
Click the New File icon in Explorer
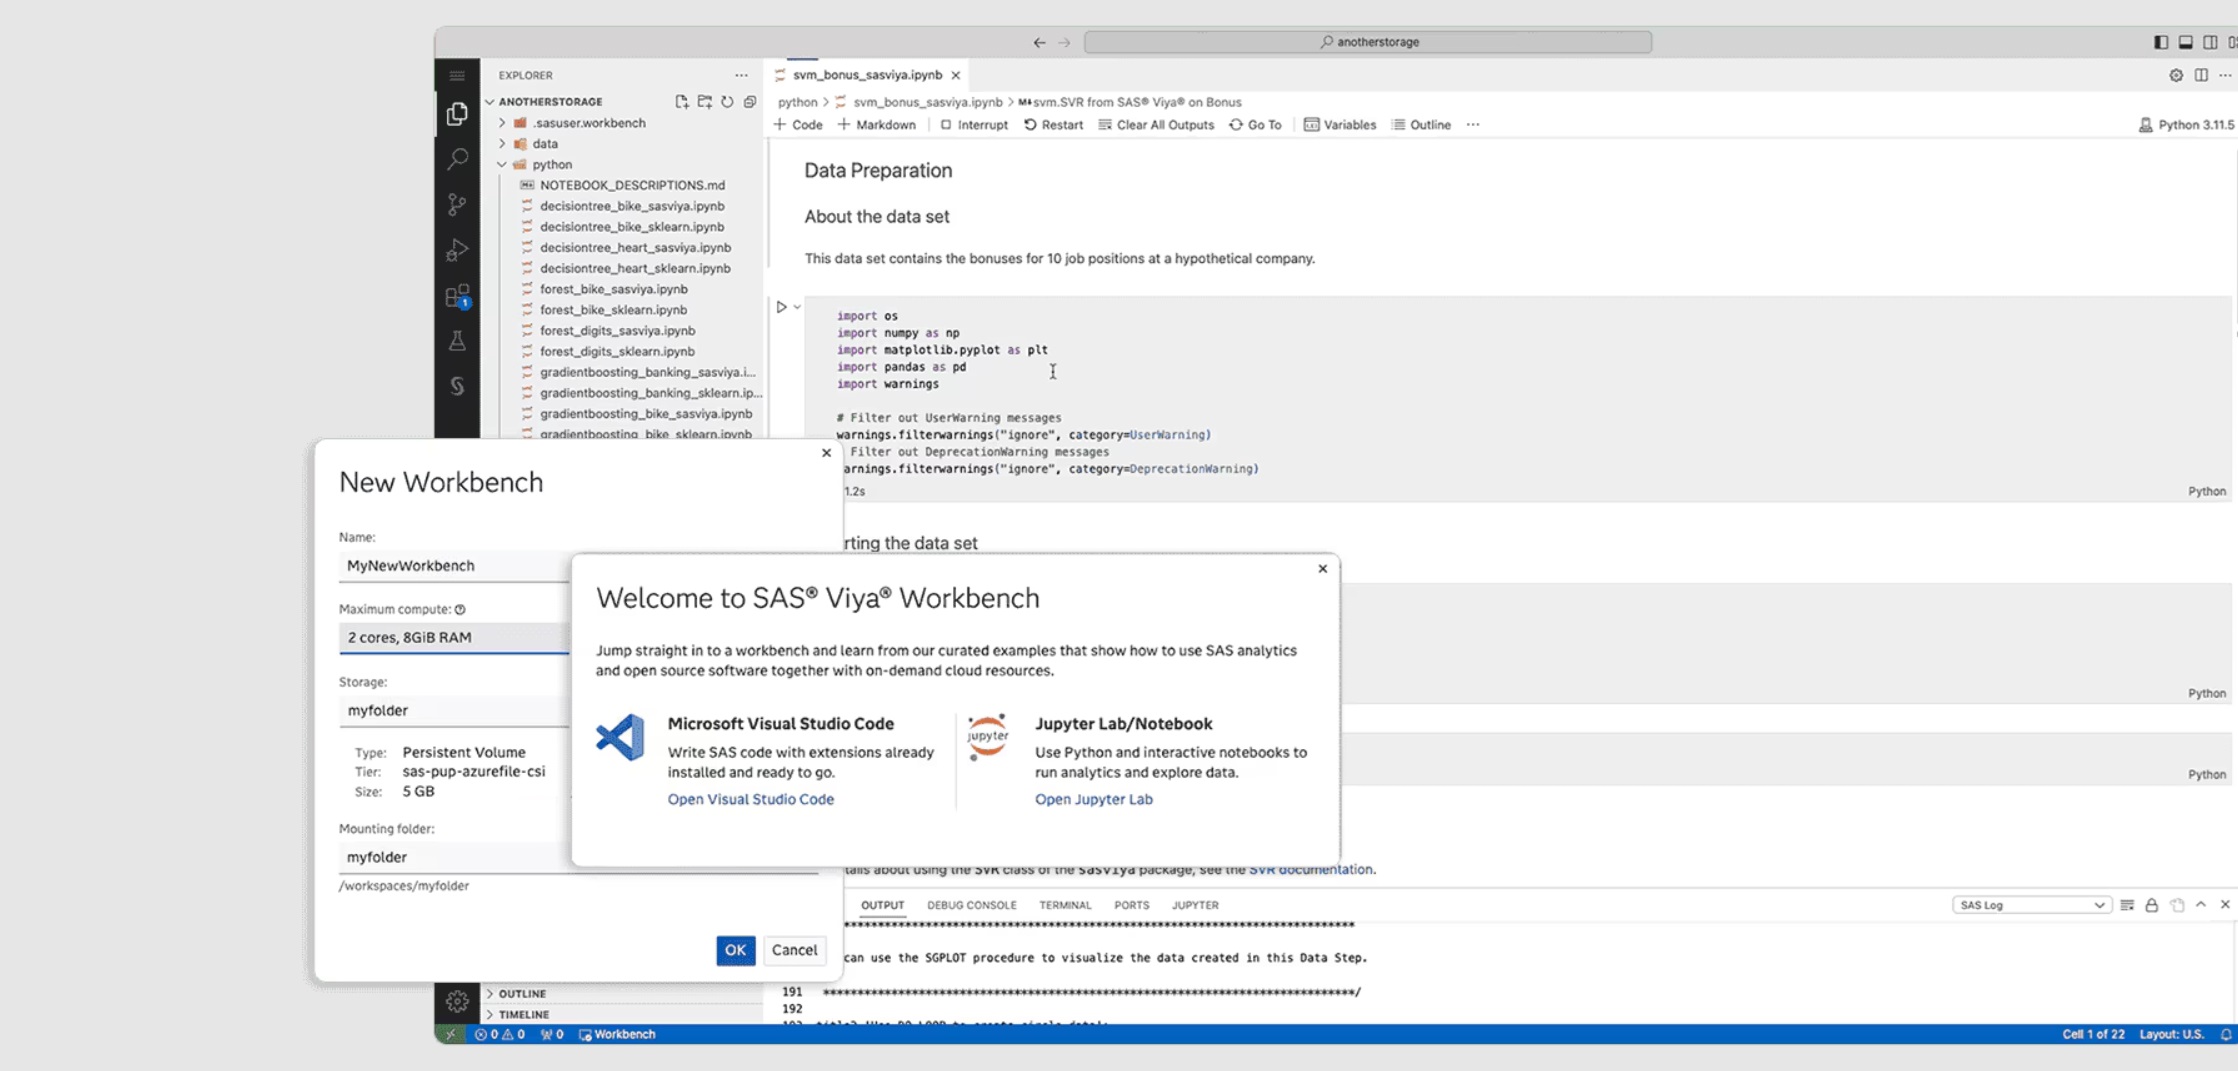click(x=681, y=102)
